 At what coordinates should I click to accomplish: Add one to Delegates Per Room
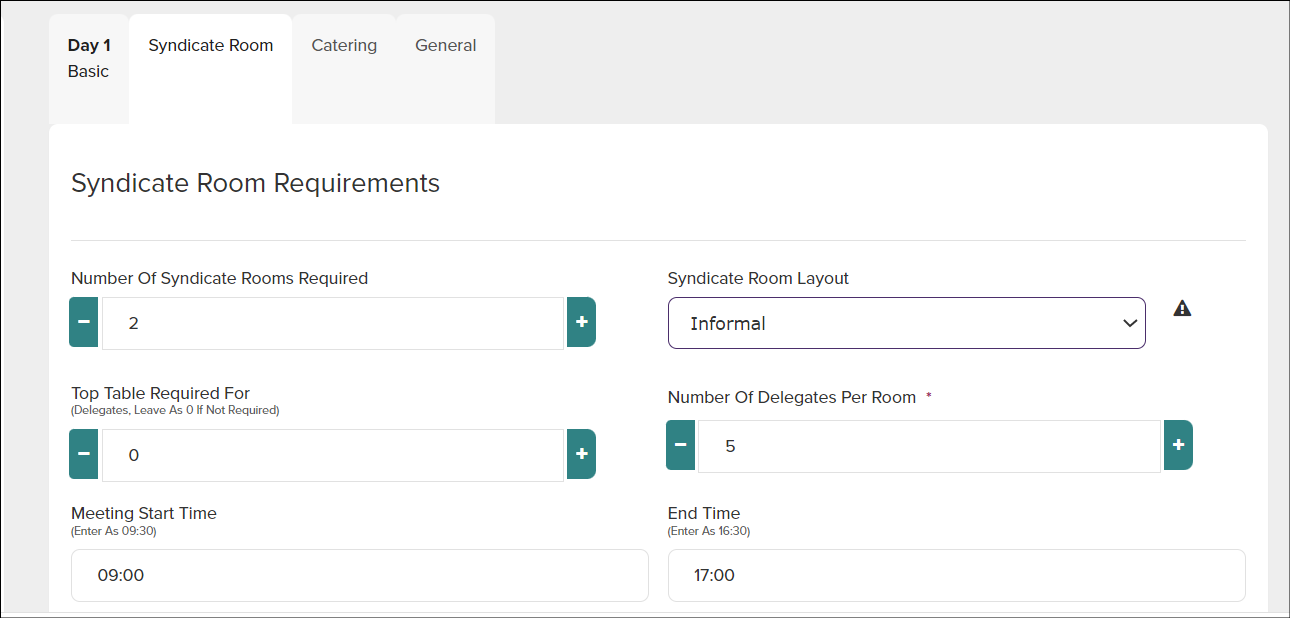[x=1178, y=445]
